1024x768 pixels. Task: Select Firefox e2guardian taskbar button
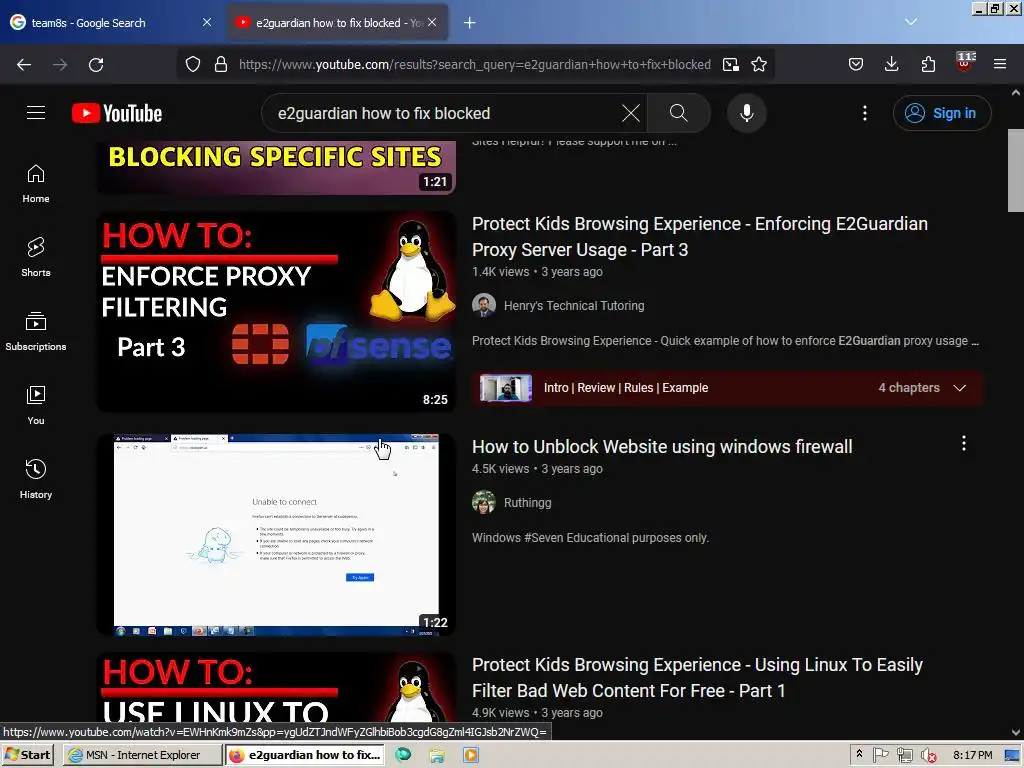point(305,755)
